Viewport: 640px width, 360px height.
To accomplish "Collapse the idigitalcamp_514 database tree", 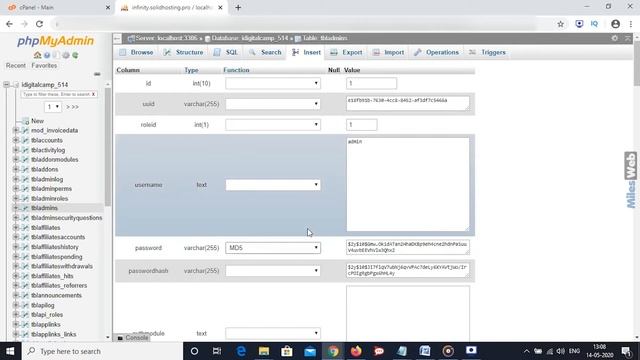I will point(7,84).
